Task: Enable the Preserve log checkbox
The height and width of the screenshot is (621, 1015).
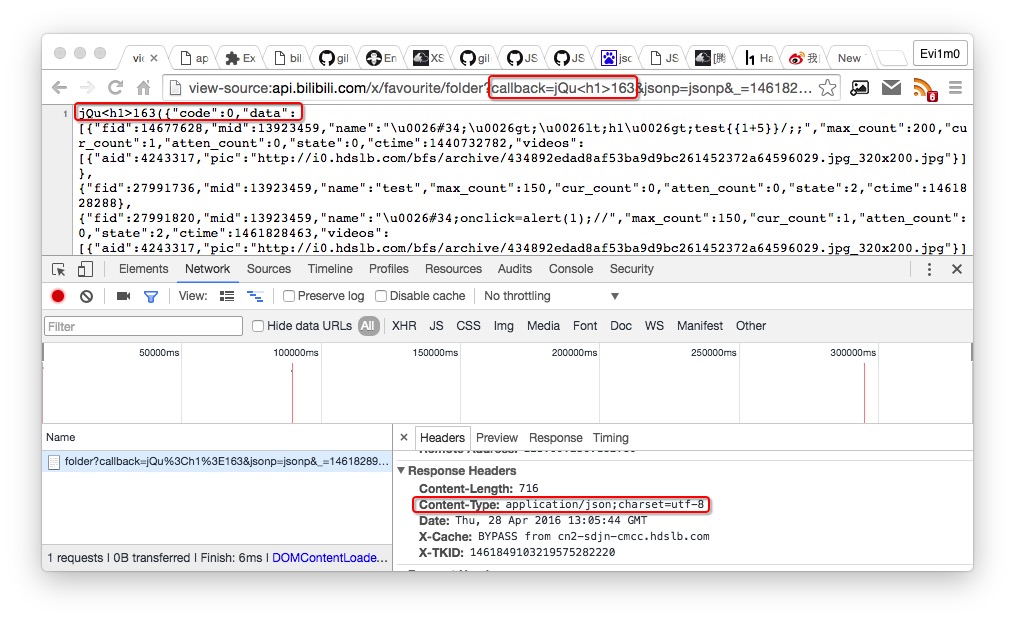Action: 289,296
